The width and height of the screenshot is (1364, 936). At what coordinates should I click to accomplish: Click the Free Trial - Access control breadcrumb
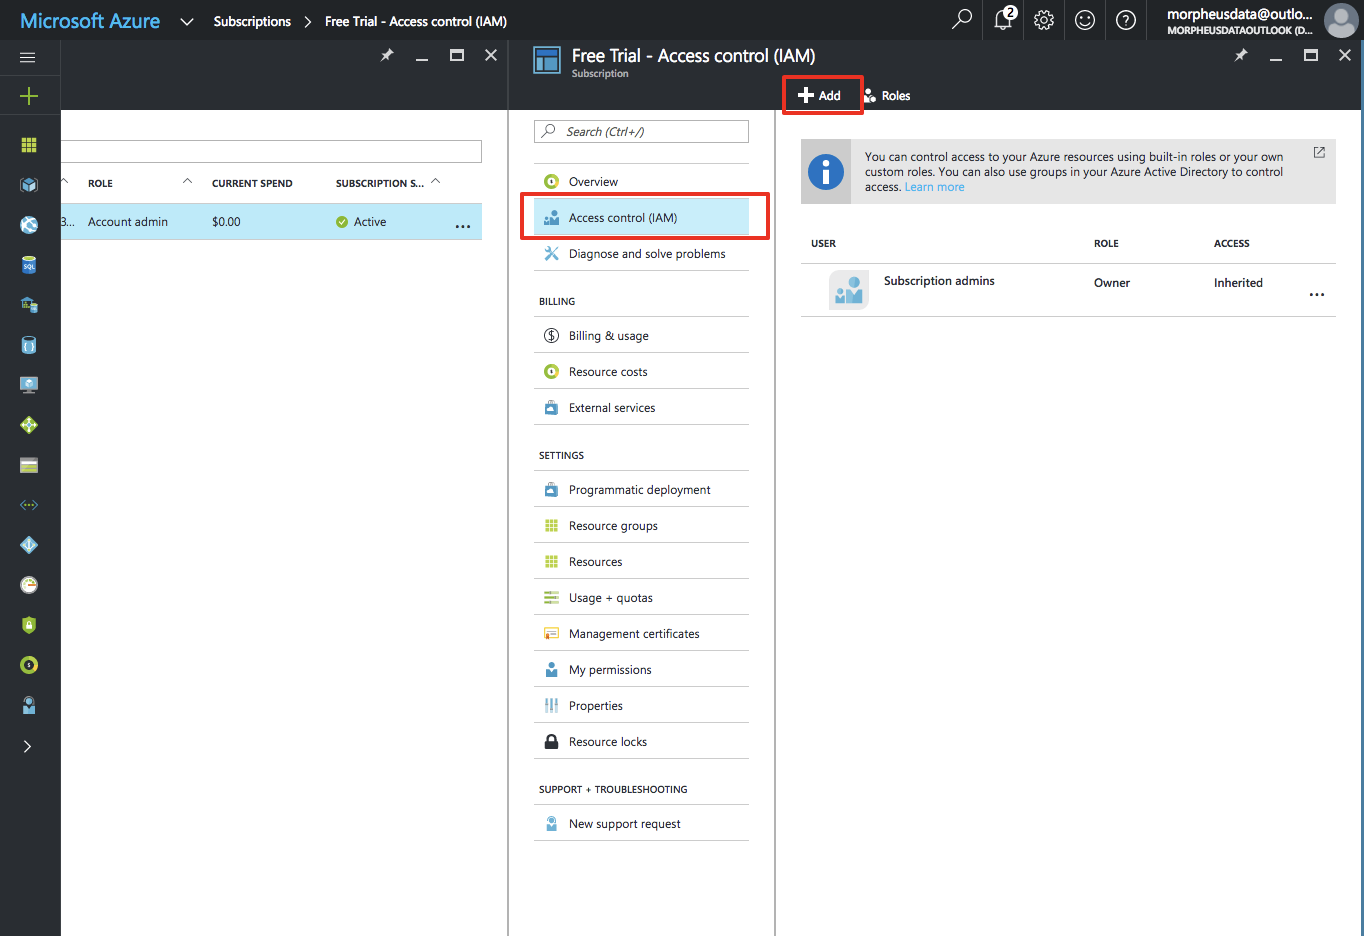416,21
